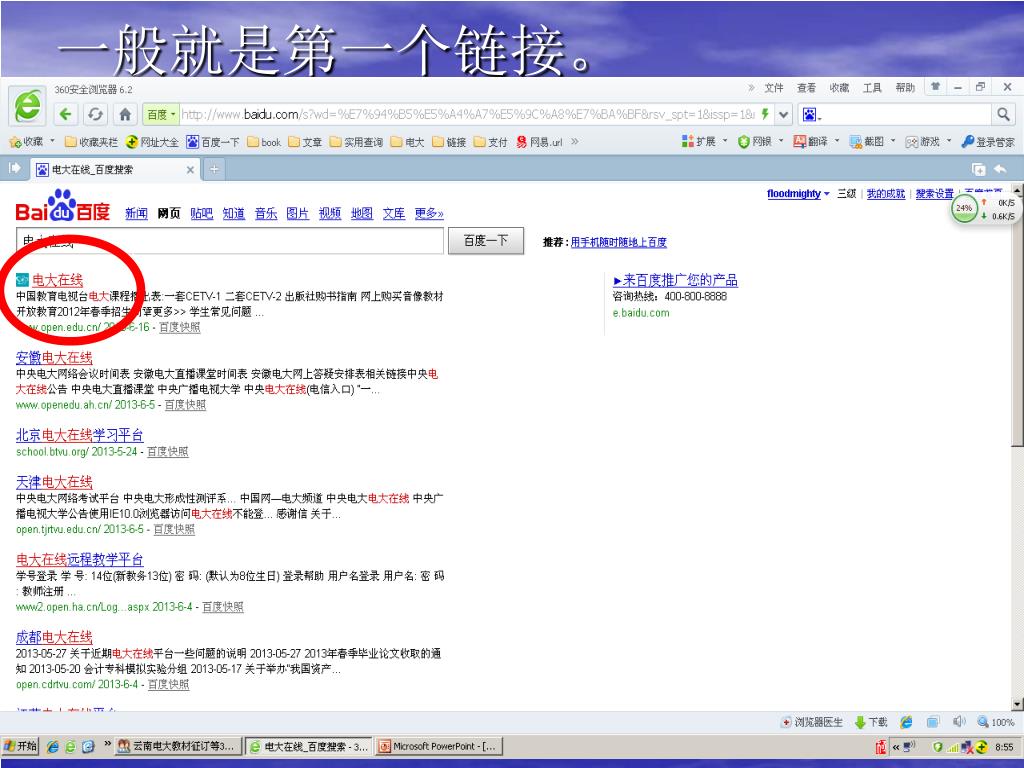Click the 360 browser green logo
The width and height of the screenshot is (1024, 768).
[27, 106]
